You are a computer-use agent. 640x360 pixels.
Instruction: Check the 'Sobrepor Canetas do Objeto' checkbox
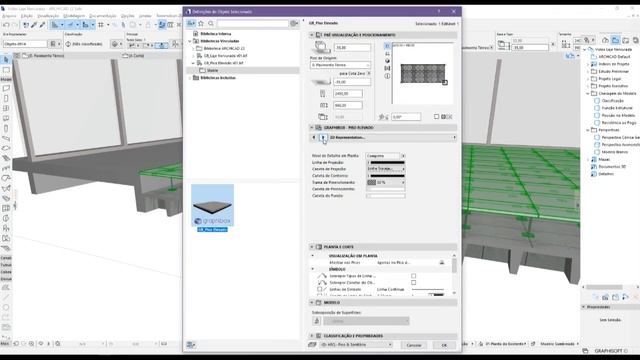pyautogui.click(x=413, y=282)
